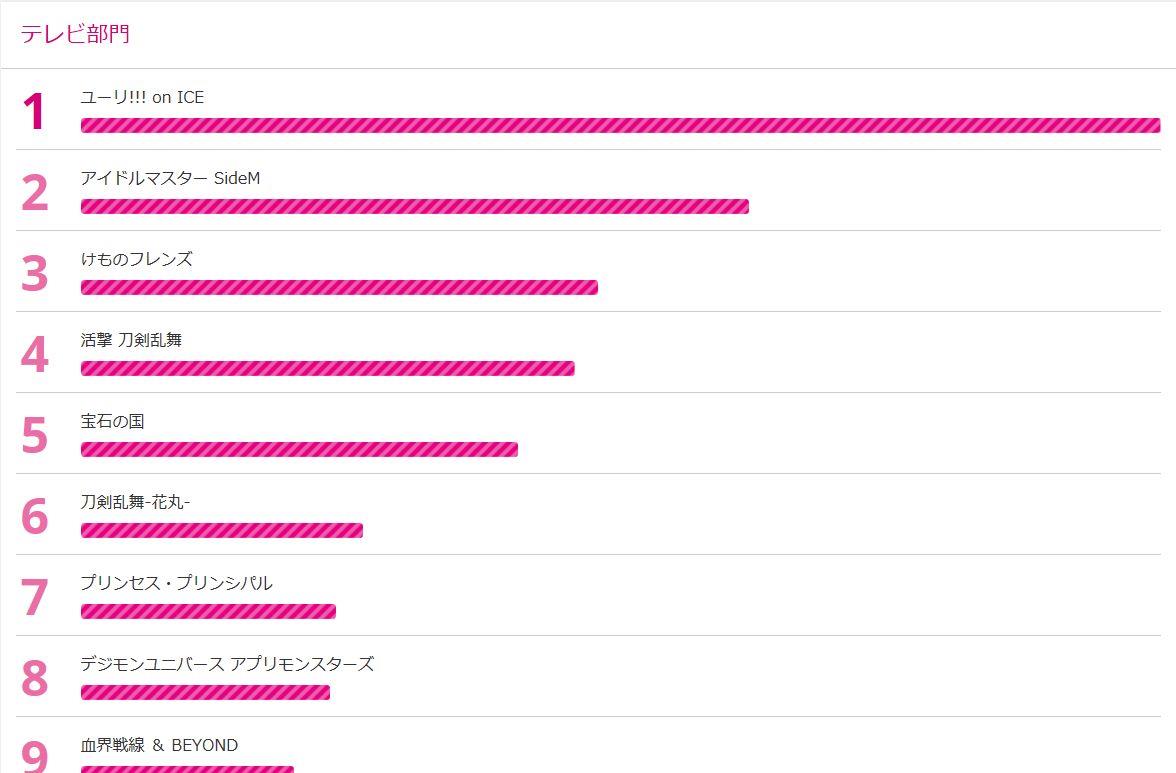Click the rank 3 number
Viewport: 1176px width, 773px height.
click(34, 274)
